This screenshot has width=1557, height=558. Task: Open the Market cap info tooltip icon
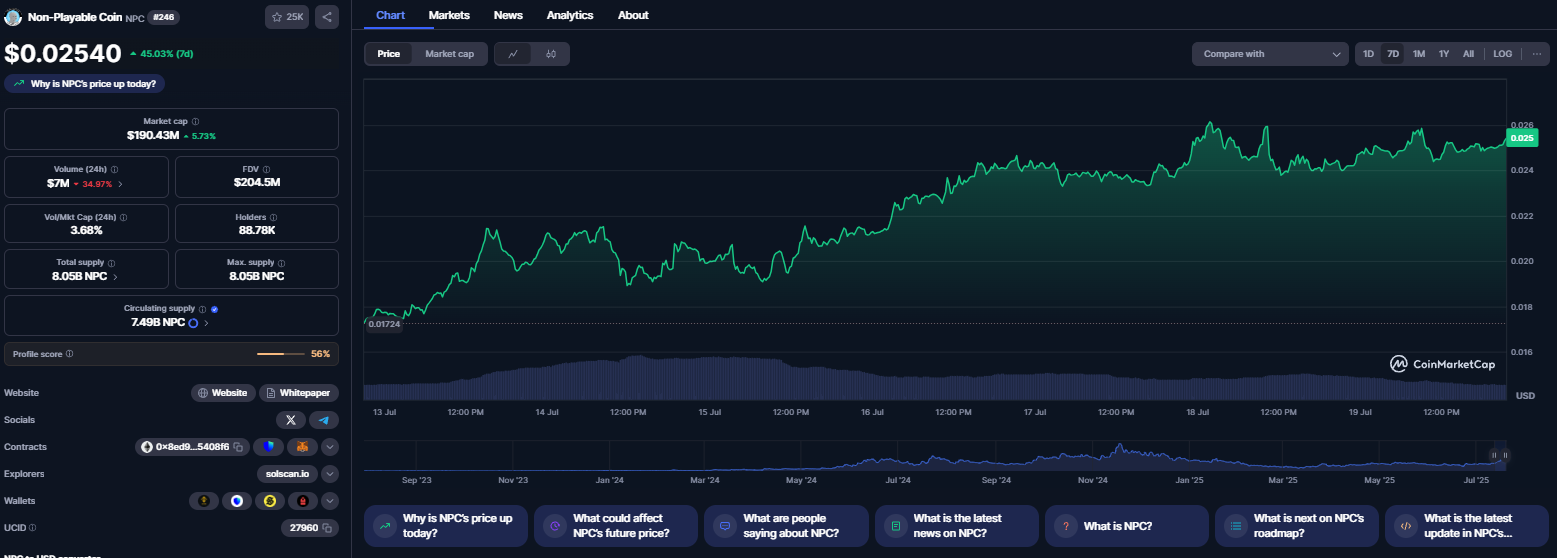click(x=195, y=121)
